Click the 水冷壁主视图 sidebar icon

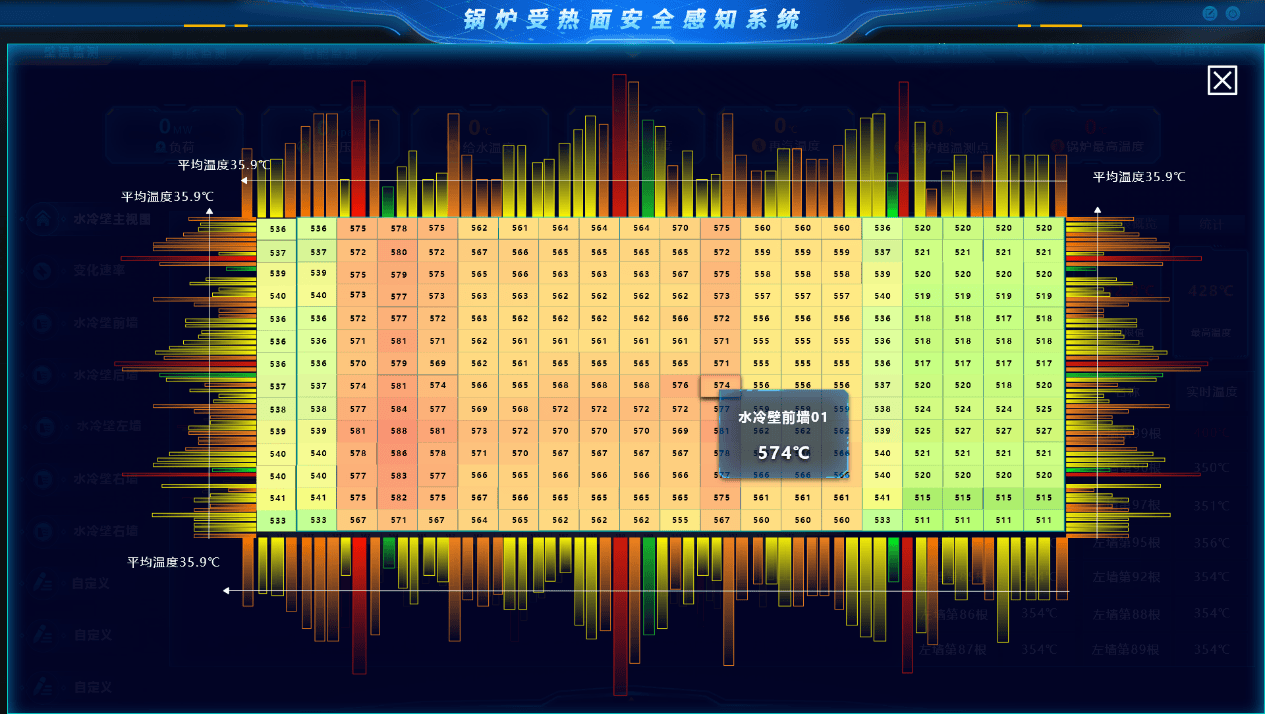[x=44, y=218]
